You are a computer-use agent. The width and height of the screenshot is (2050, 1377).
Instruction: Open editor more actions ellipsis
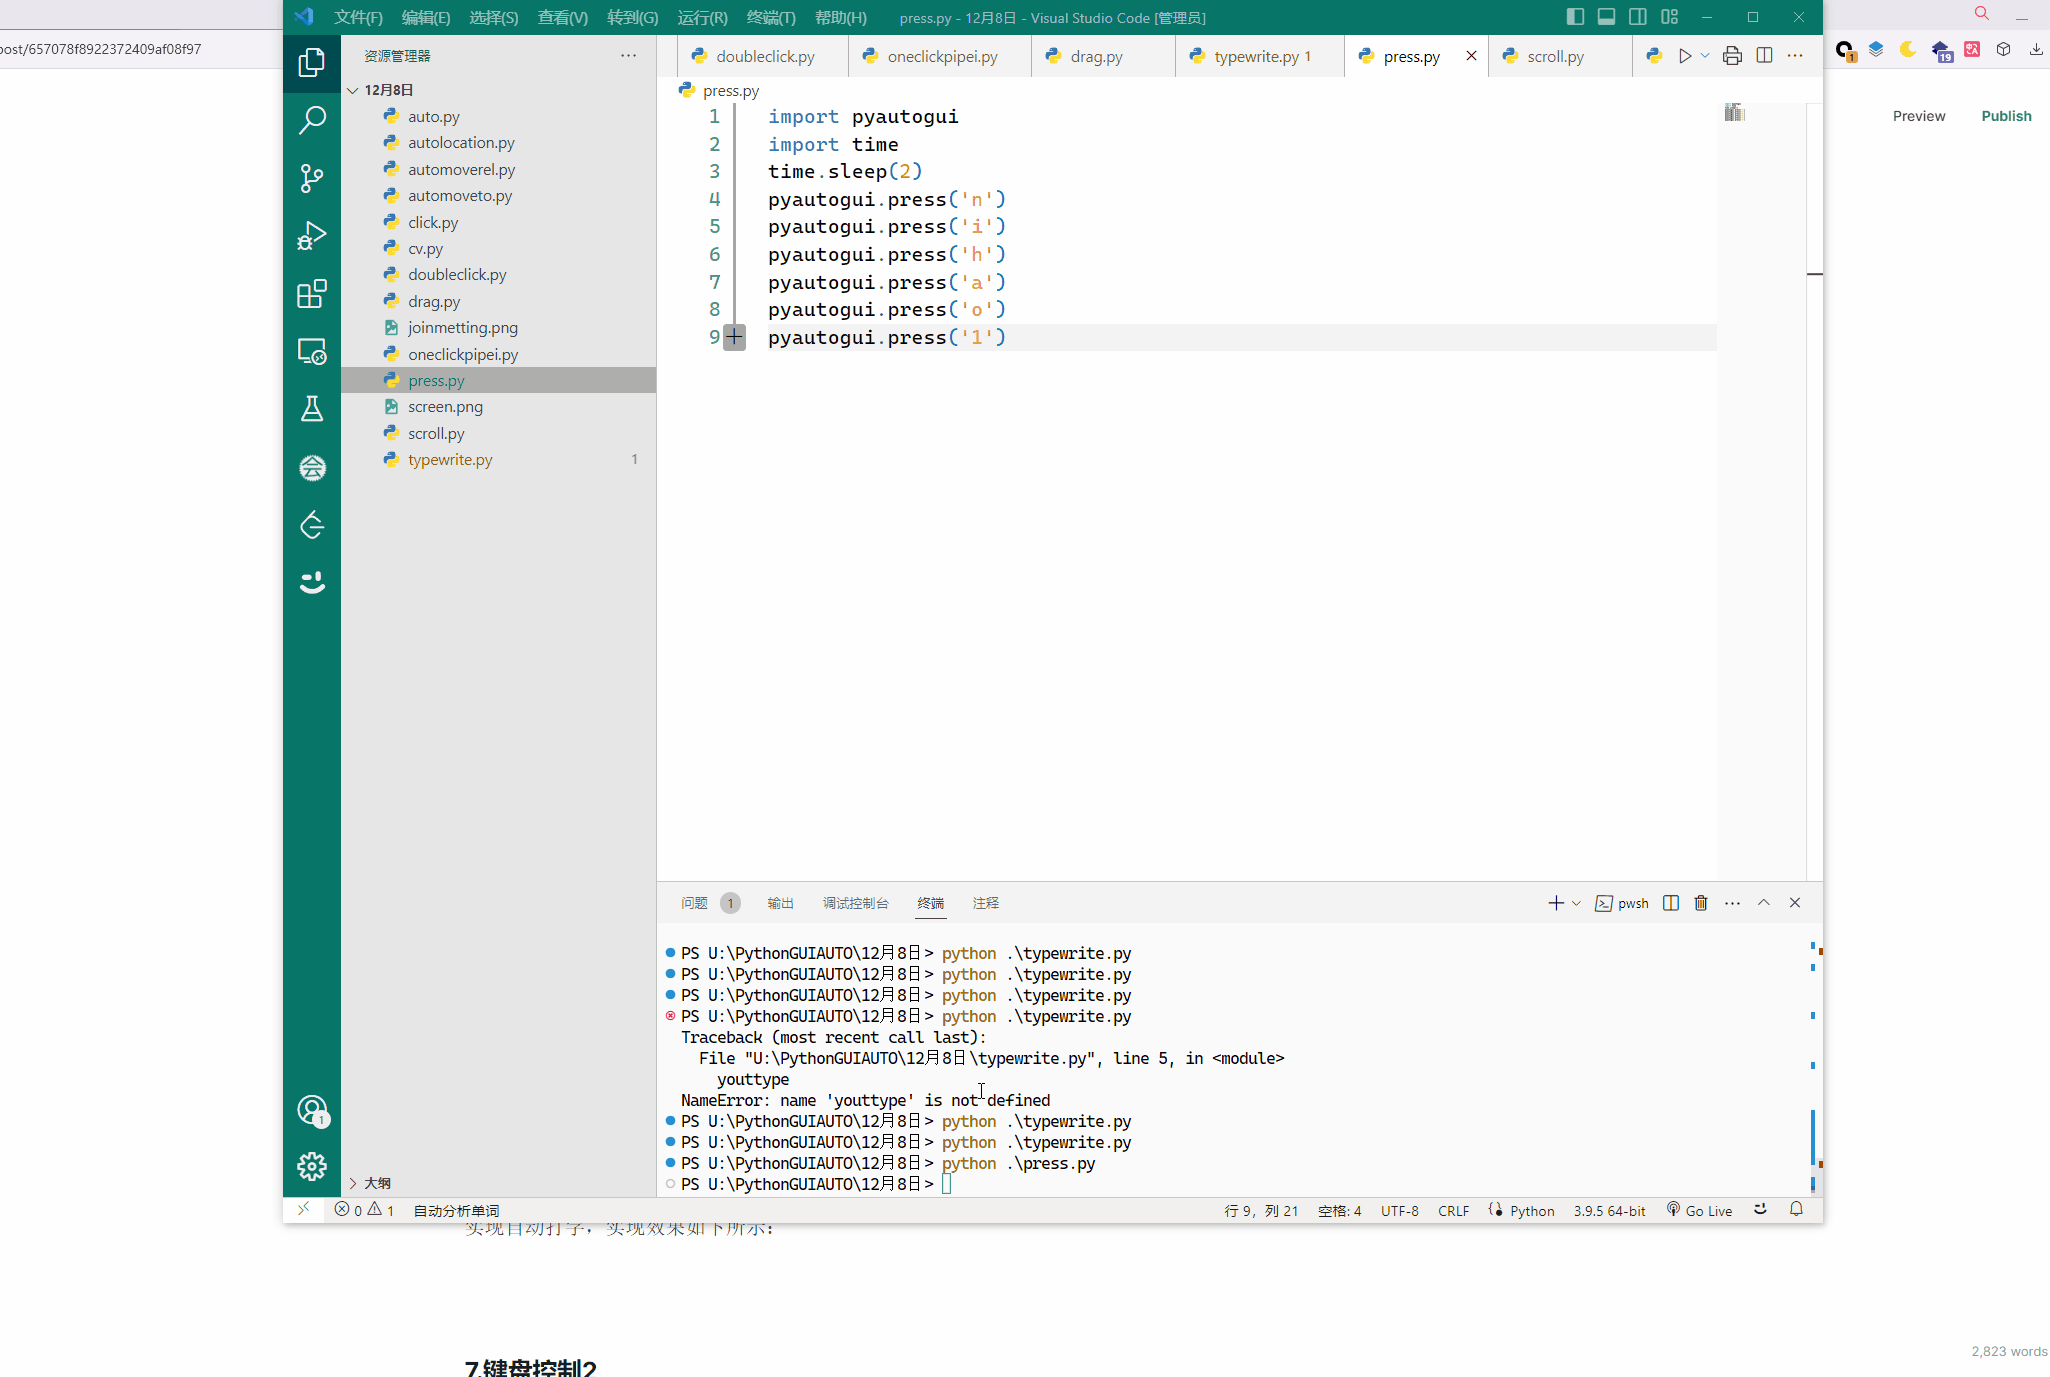tap(1795, 56)
